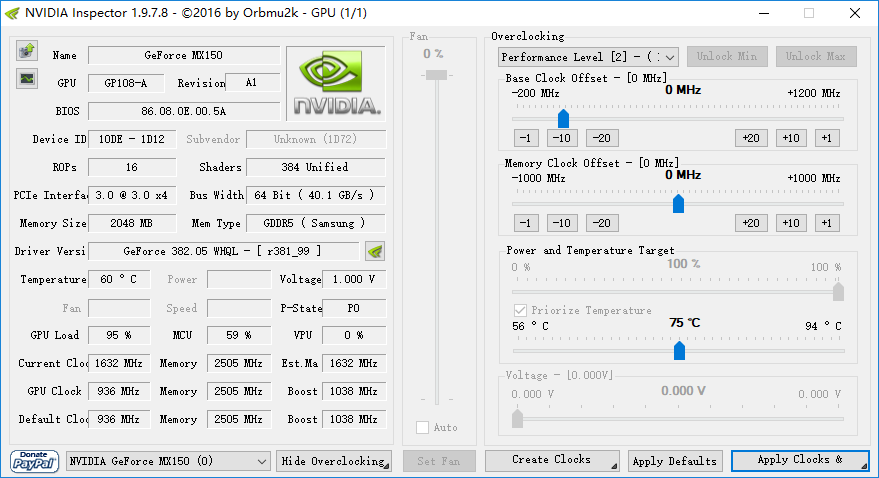Click Subvendor value Unknown (1D72)

[x=316, y=139]
